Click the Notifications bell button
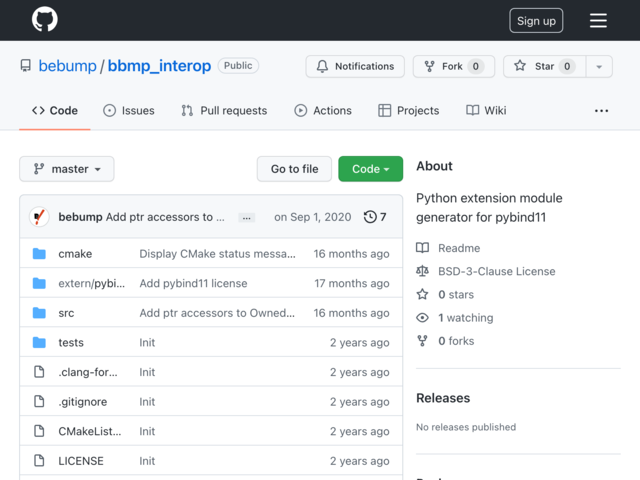640x480 pixels. click(355, 66)
